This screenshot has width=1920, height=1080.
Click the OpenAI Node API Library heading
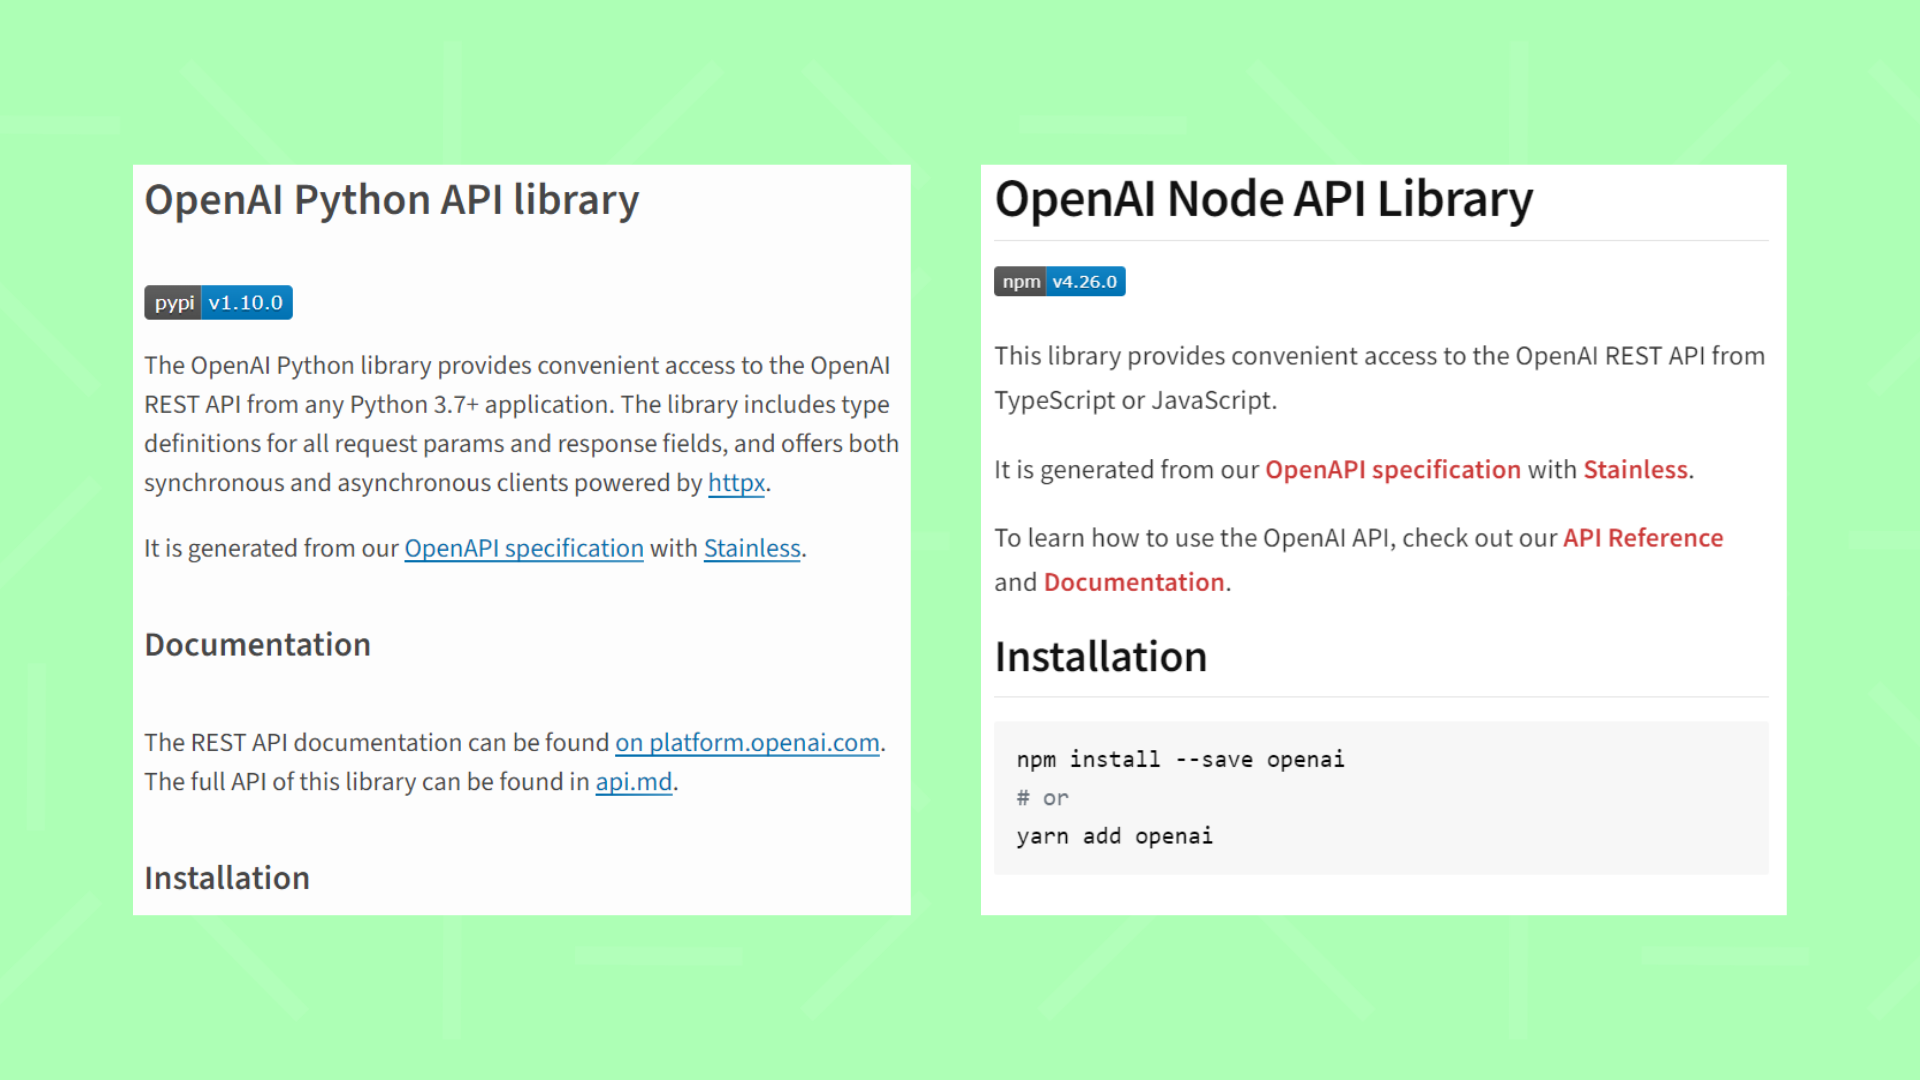coord(1263,200)
